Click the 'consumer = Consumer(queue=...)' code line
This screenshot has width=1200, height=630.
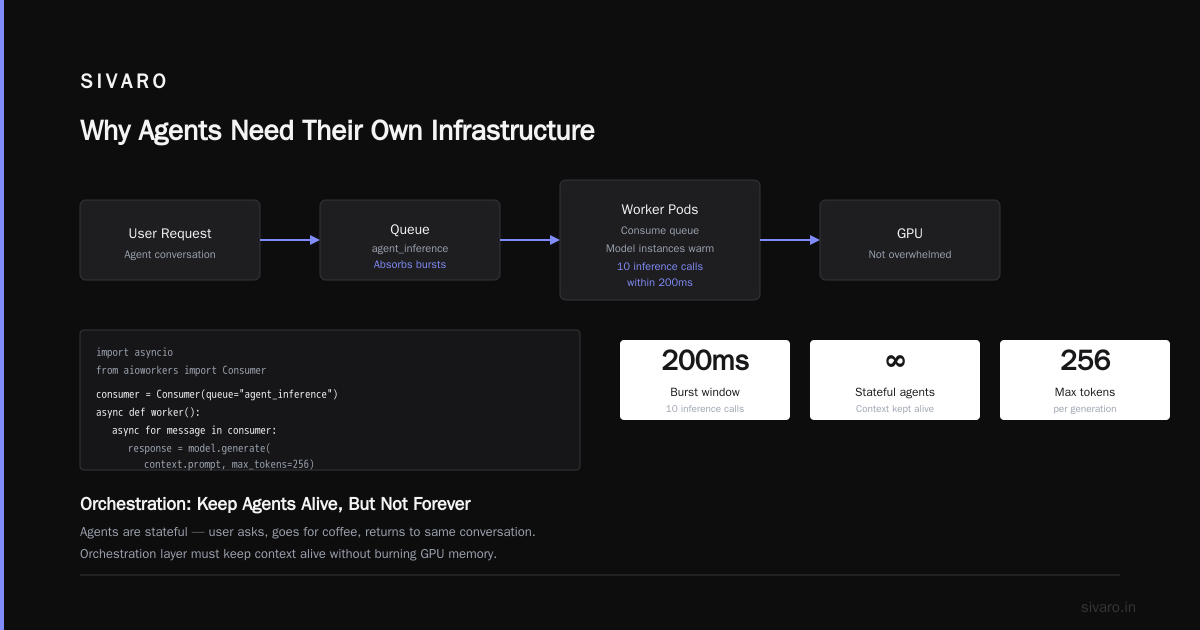point(217,394)
